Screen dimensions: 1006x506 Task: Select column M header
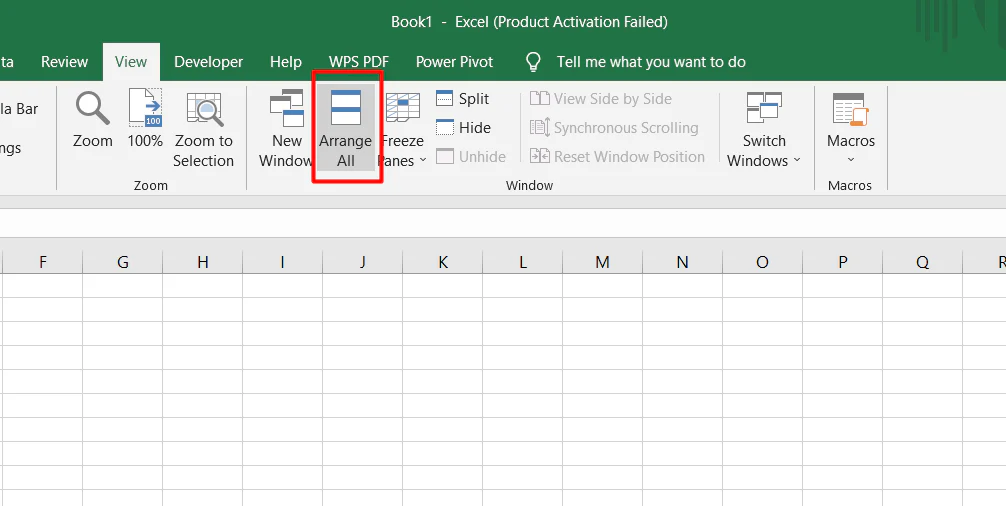pyautogui.click(x=602, y=262)
